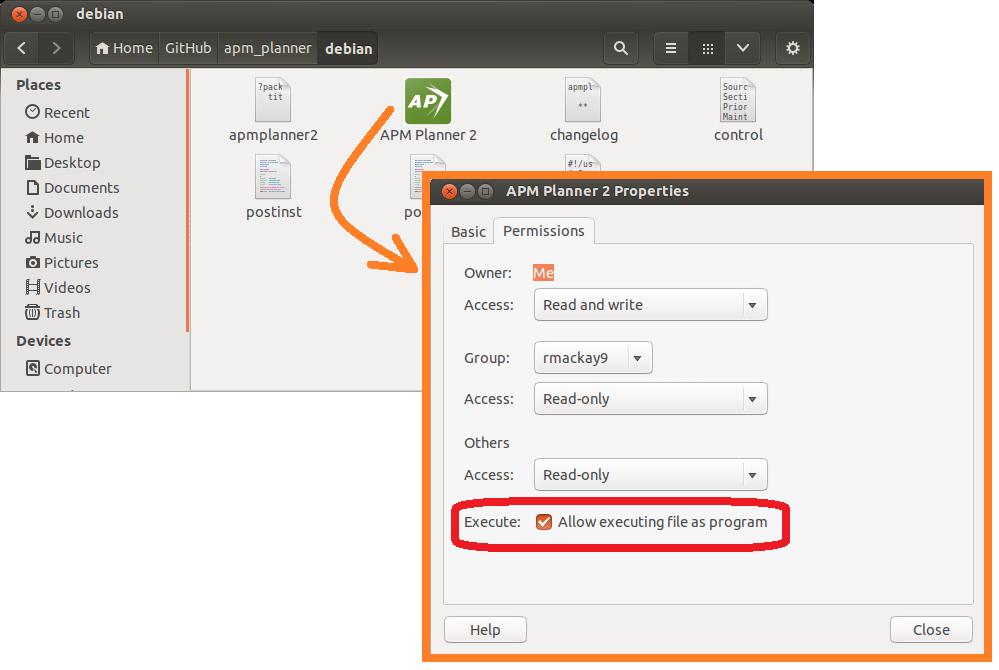Viewport: 999px width, 670px height.
Task: Click the Close button in Properties
Action: tap(930, 629)
